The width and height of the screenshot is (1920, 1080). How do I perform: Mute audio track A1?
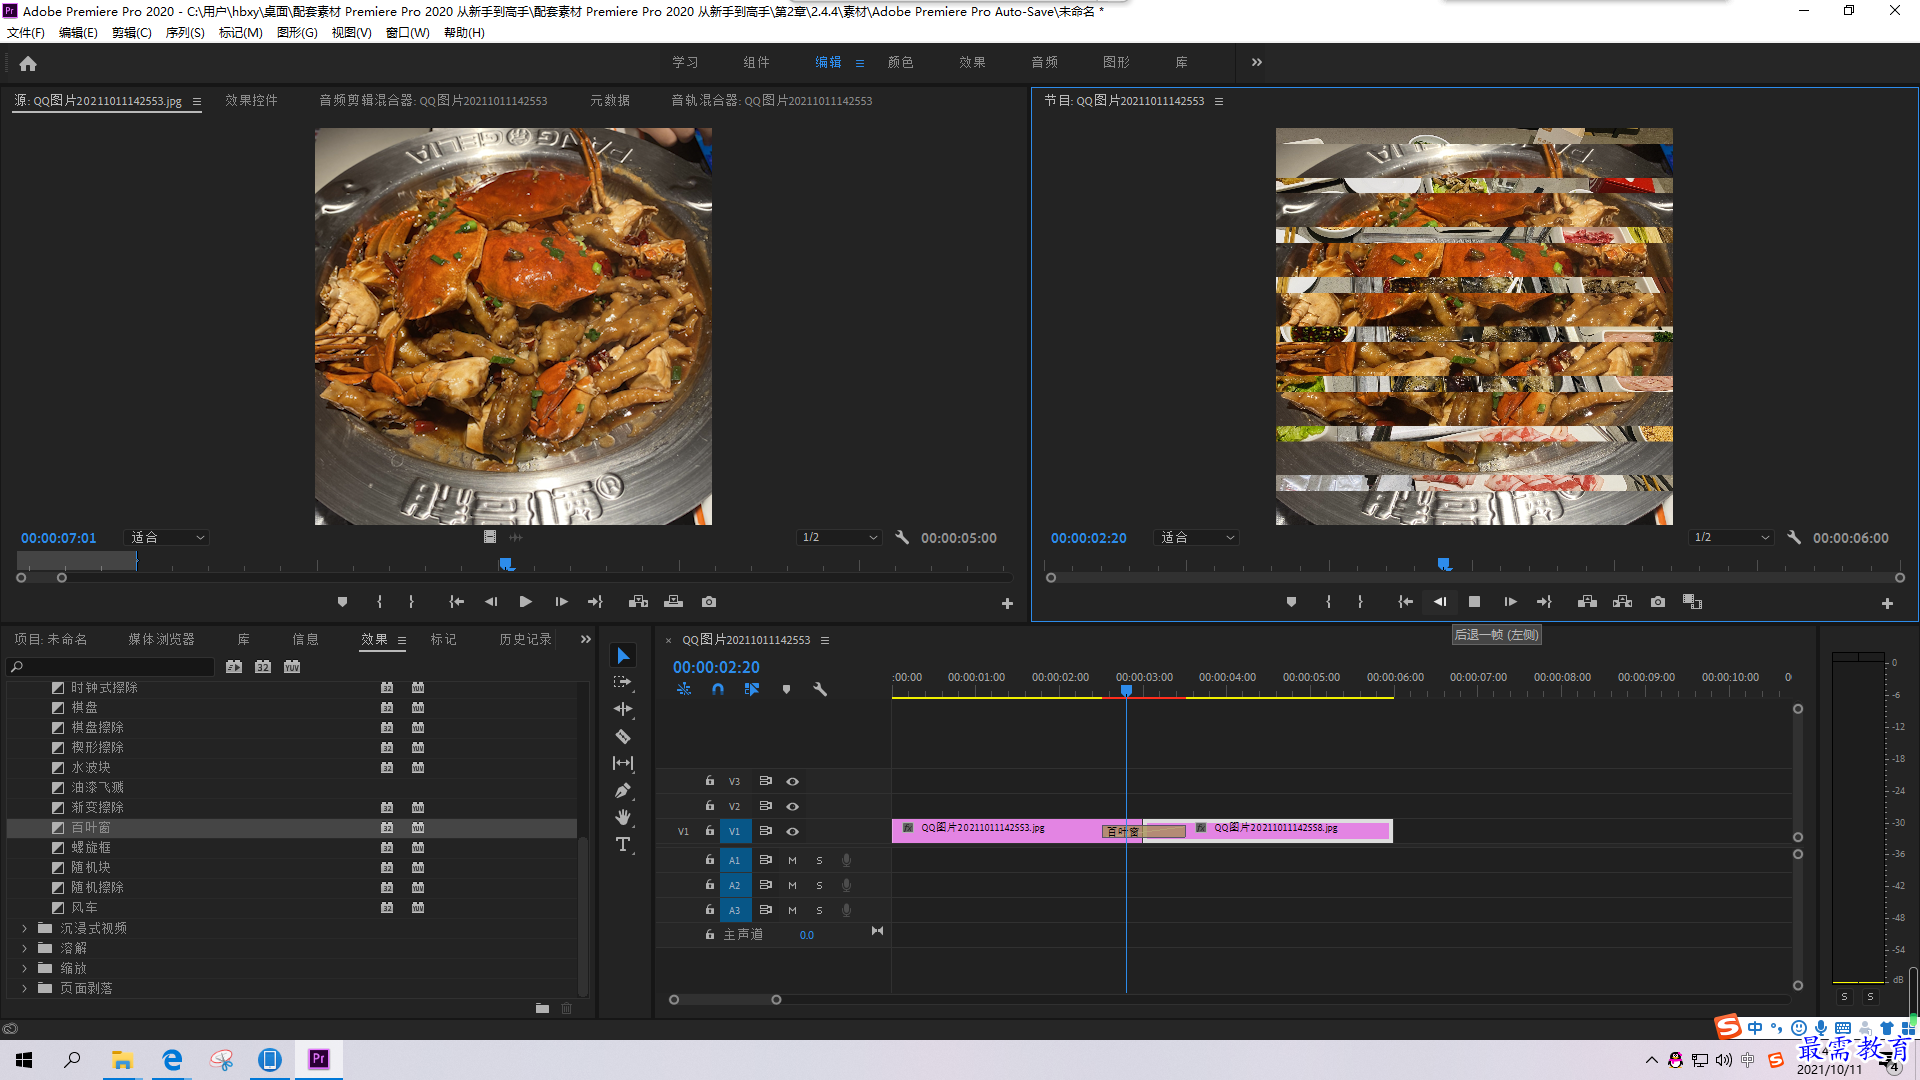pos(793,860)
